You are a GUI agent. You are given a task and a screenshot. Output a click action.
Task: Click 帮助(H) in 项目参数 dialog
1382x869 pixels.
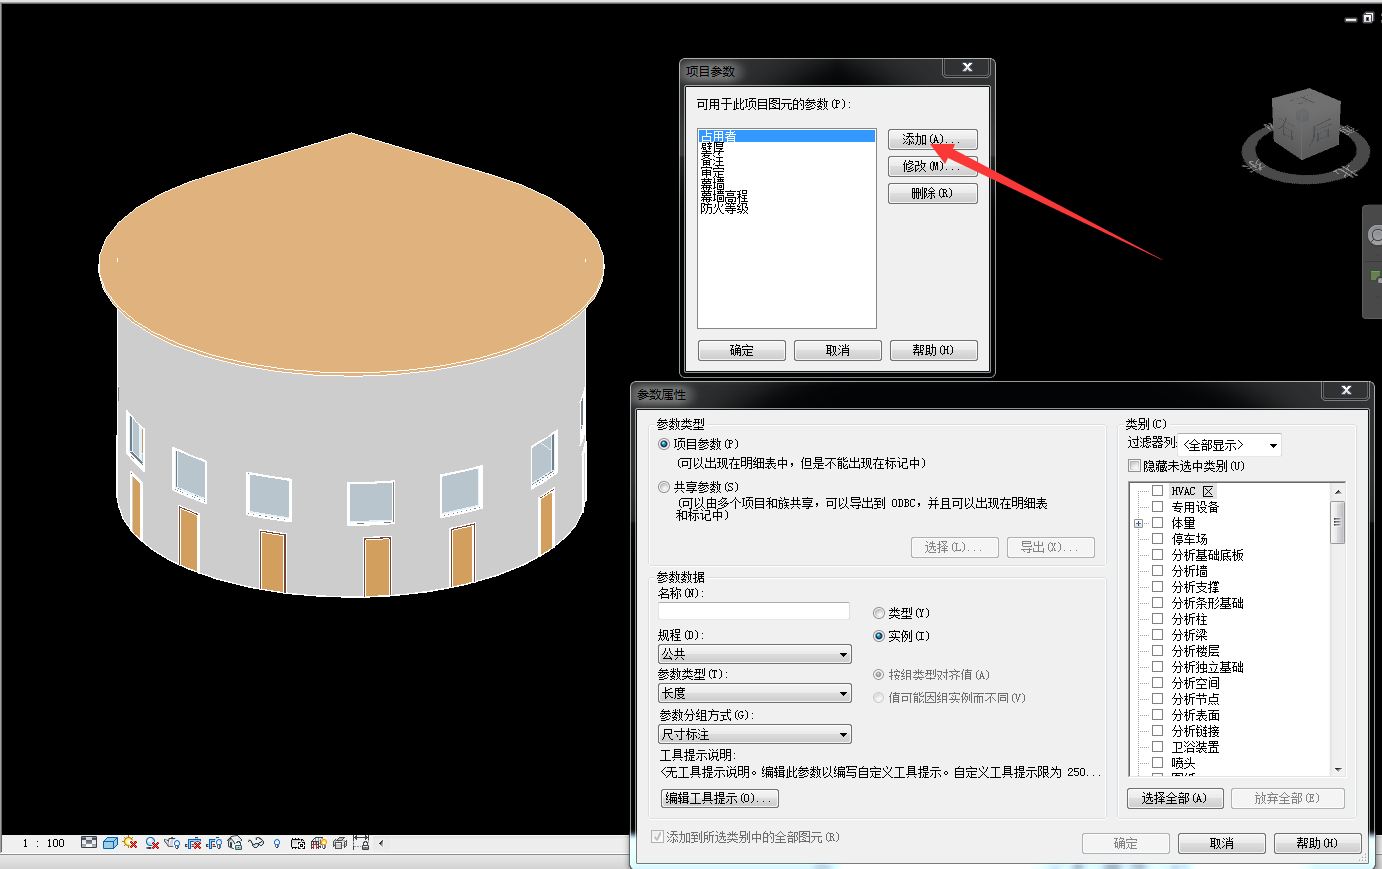tap(933, 351)
